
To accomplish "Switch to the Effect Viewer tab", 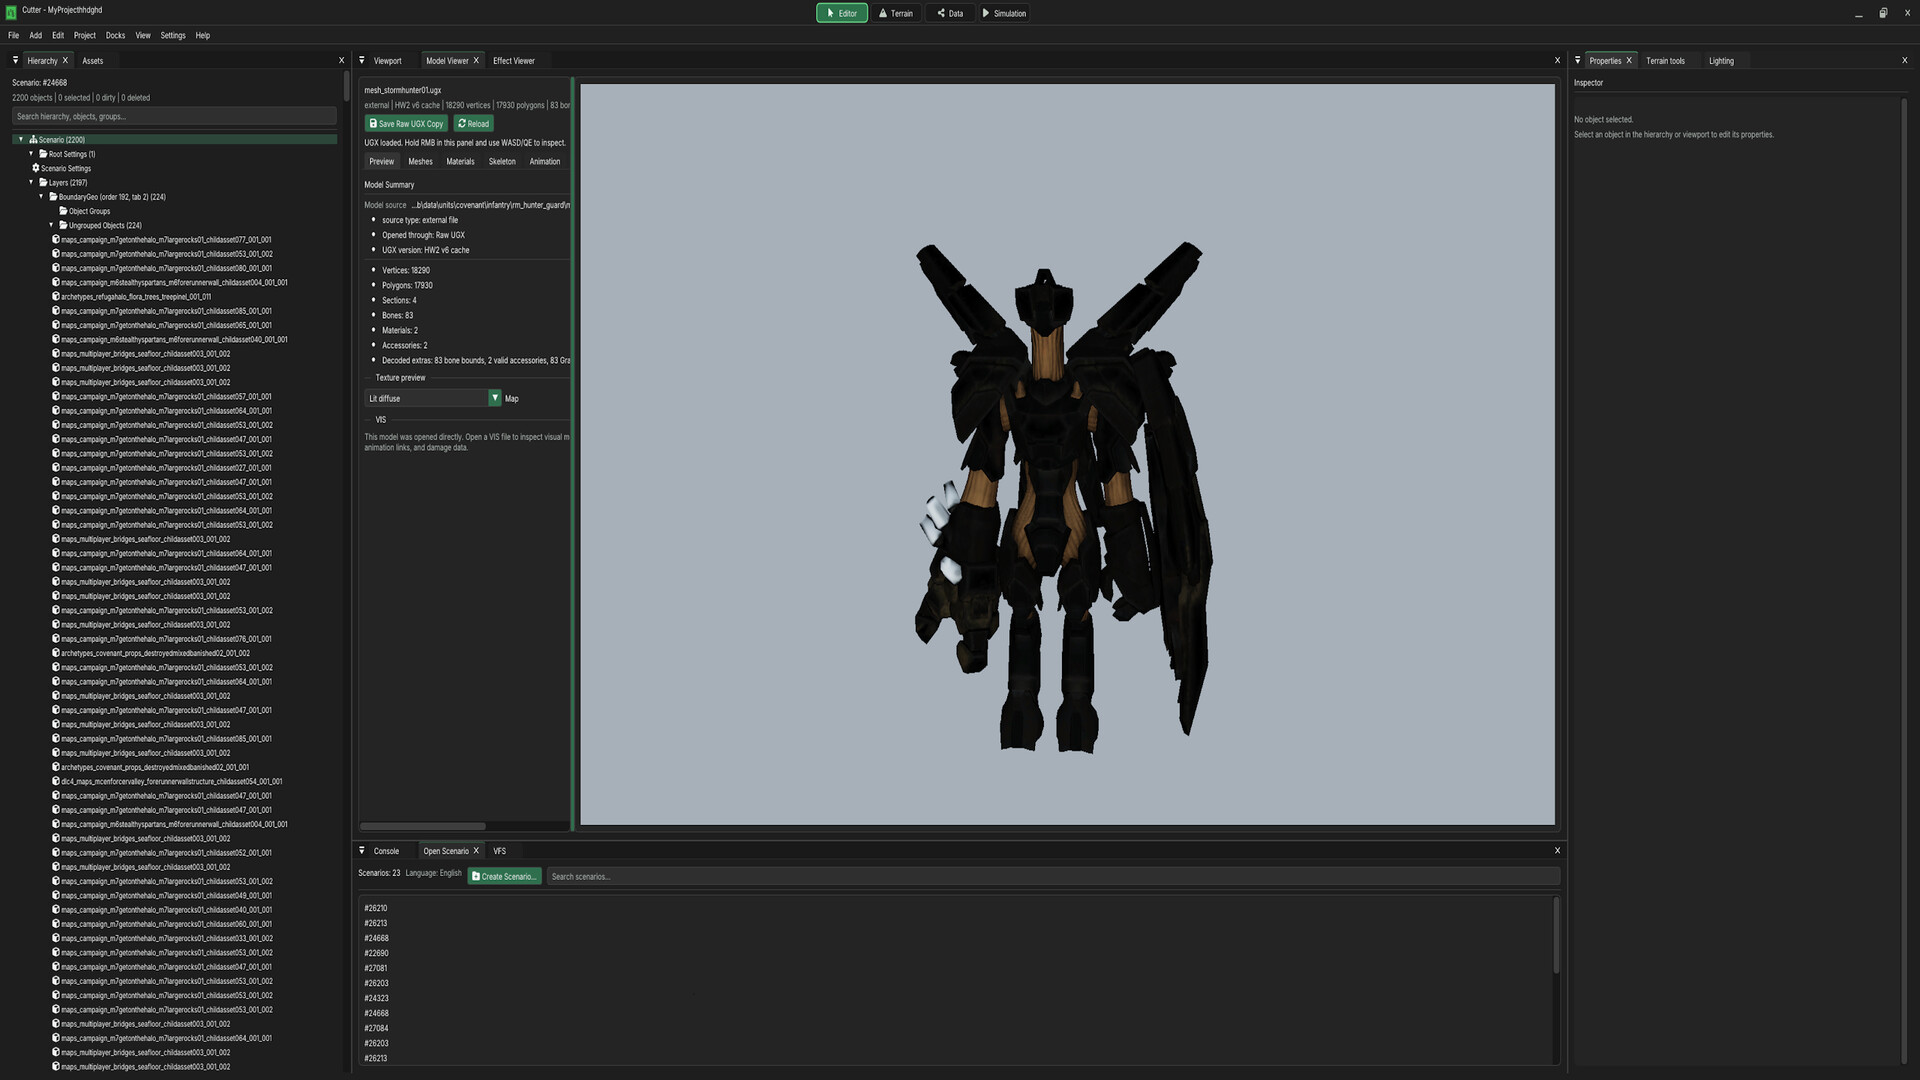I will tap(514, 61).
